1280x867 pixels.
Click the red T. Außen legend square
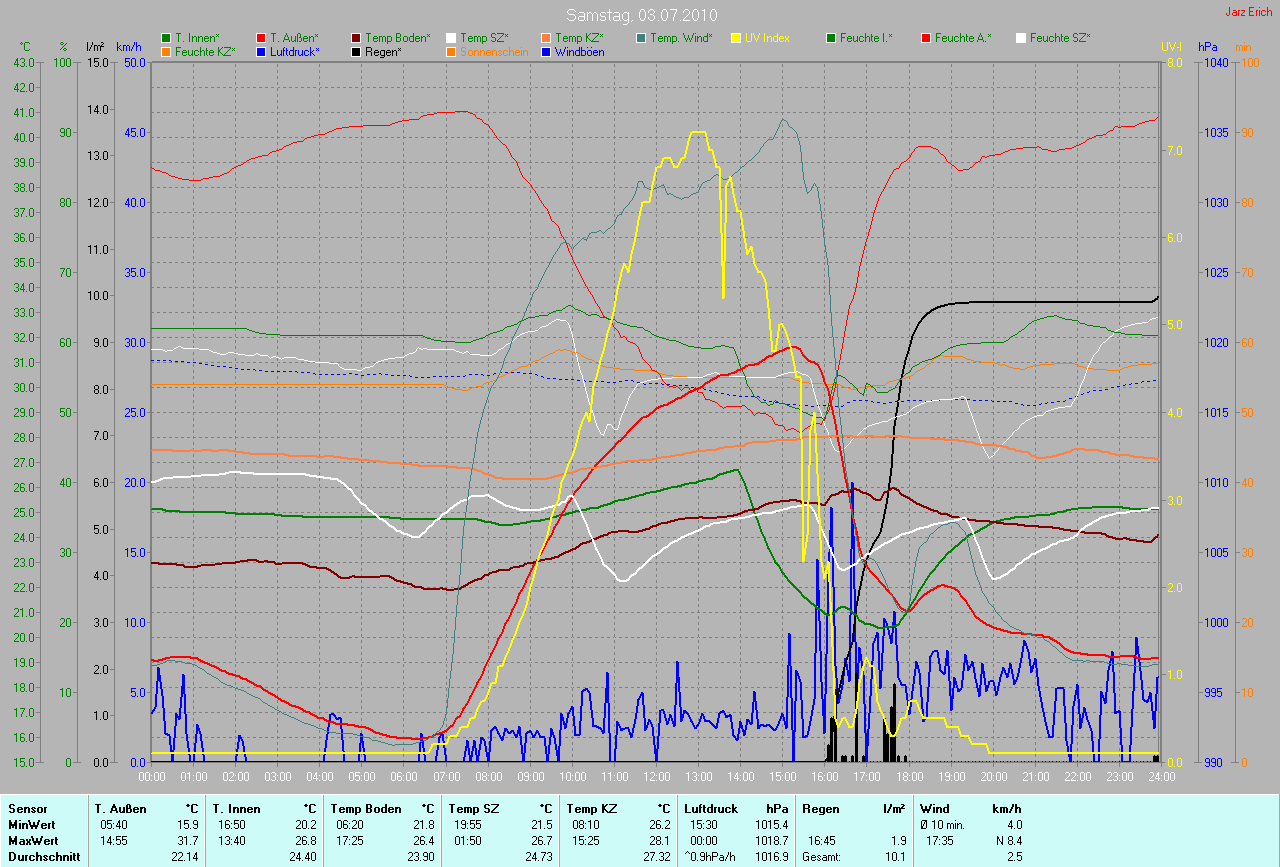point(261,38)
